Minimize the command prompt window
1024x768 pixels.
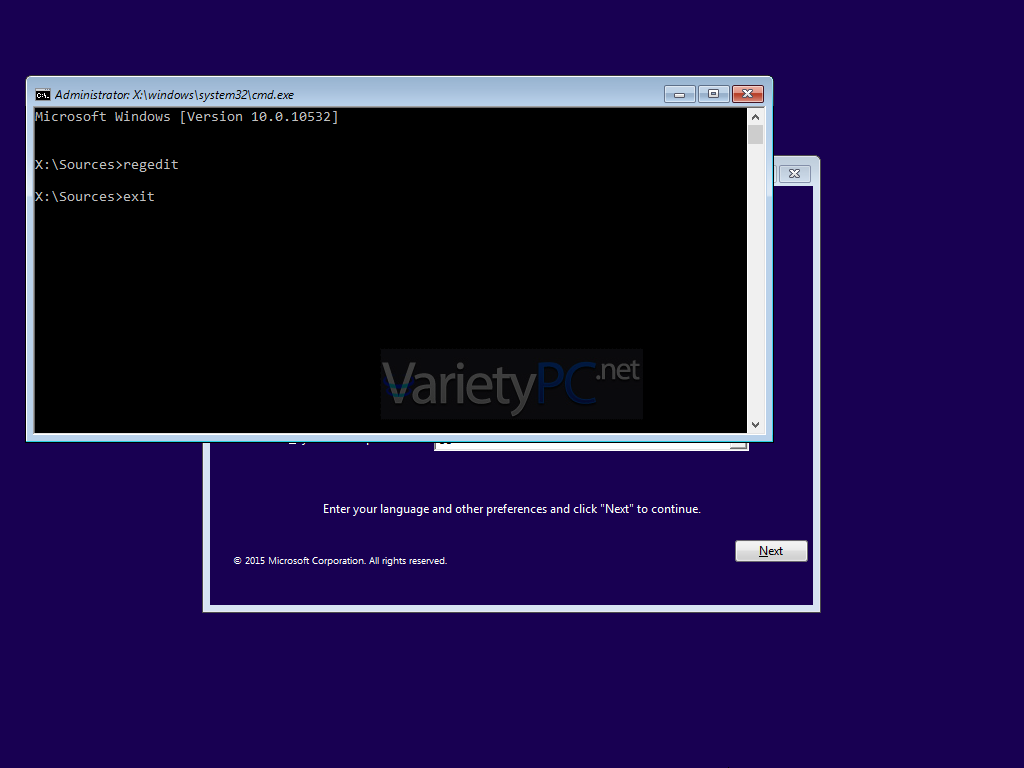click(680, 95)
